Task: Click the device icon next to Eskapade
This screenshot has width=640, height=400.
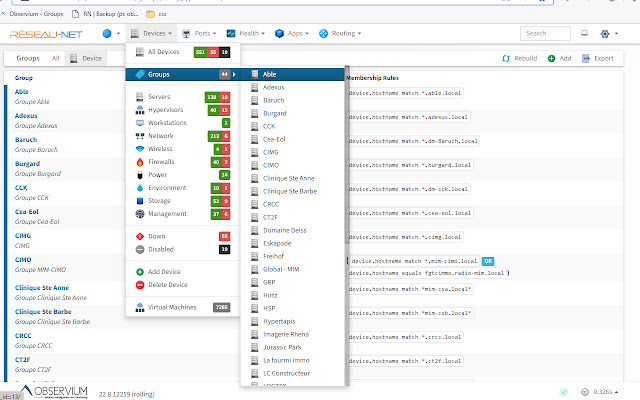Action: (254, 243)
